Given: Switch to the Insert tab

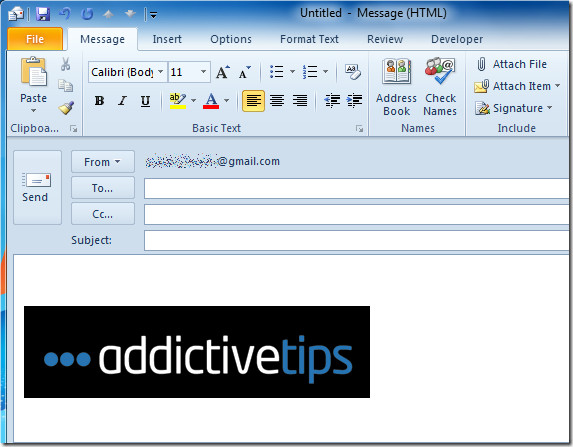Looking at the screenshot, I should tap(167, 39).
